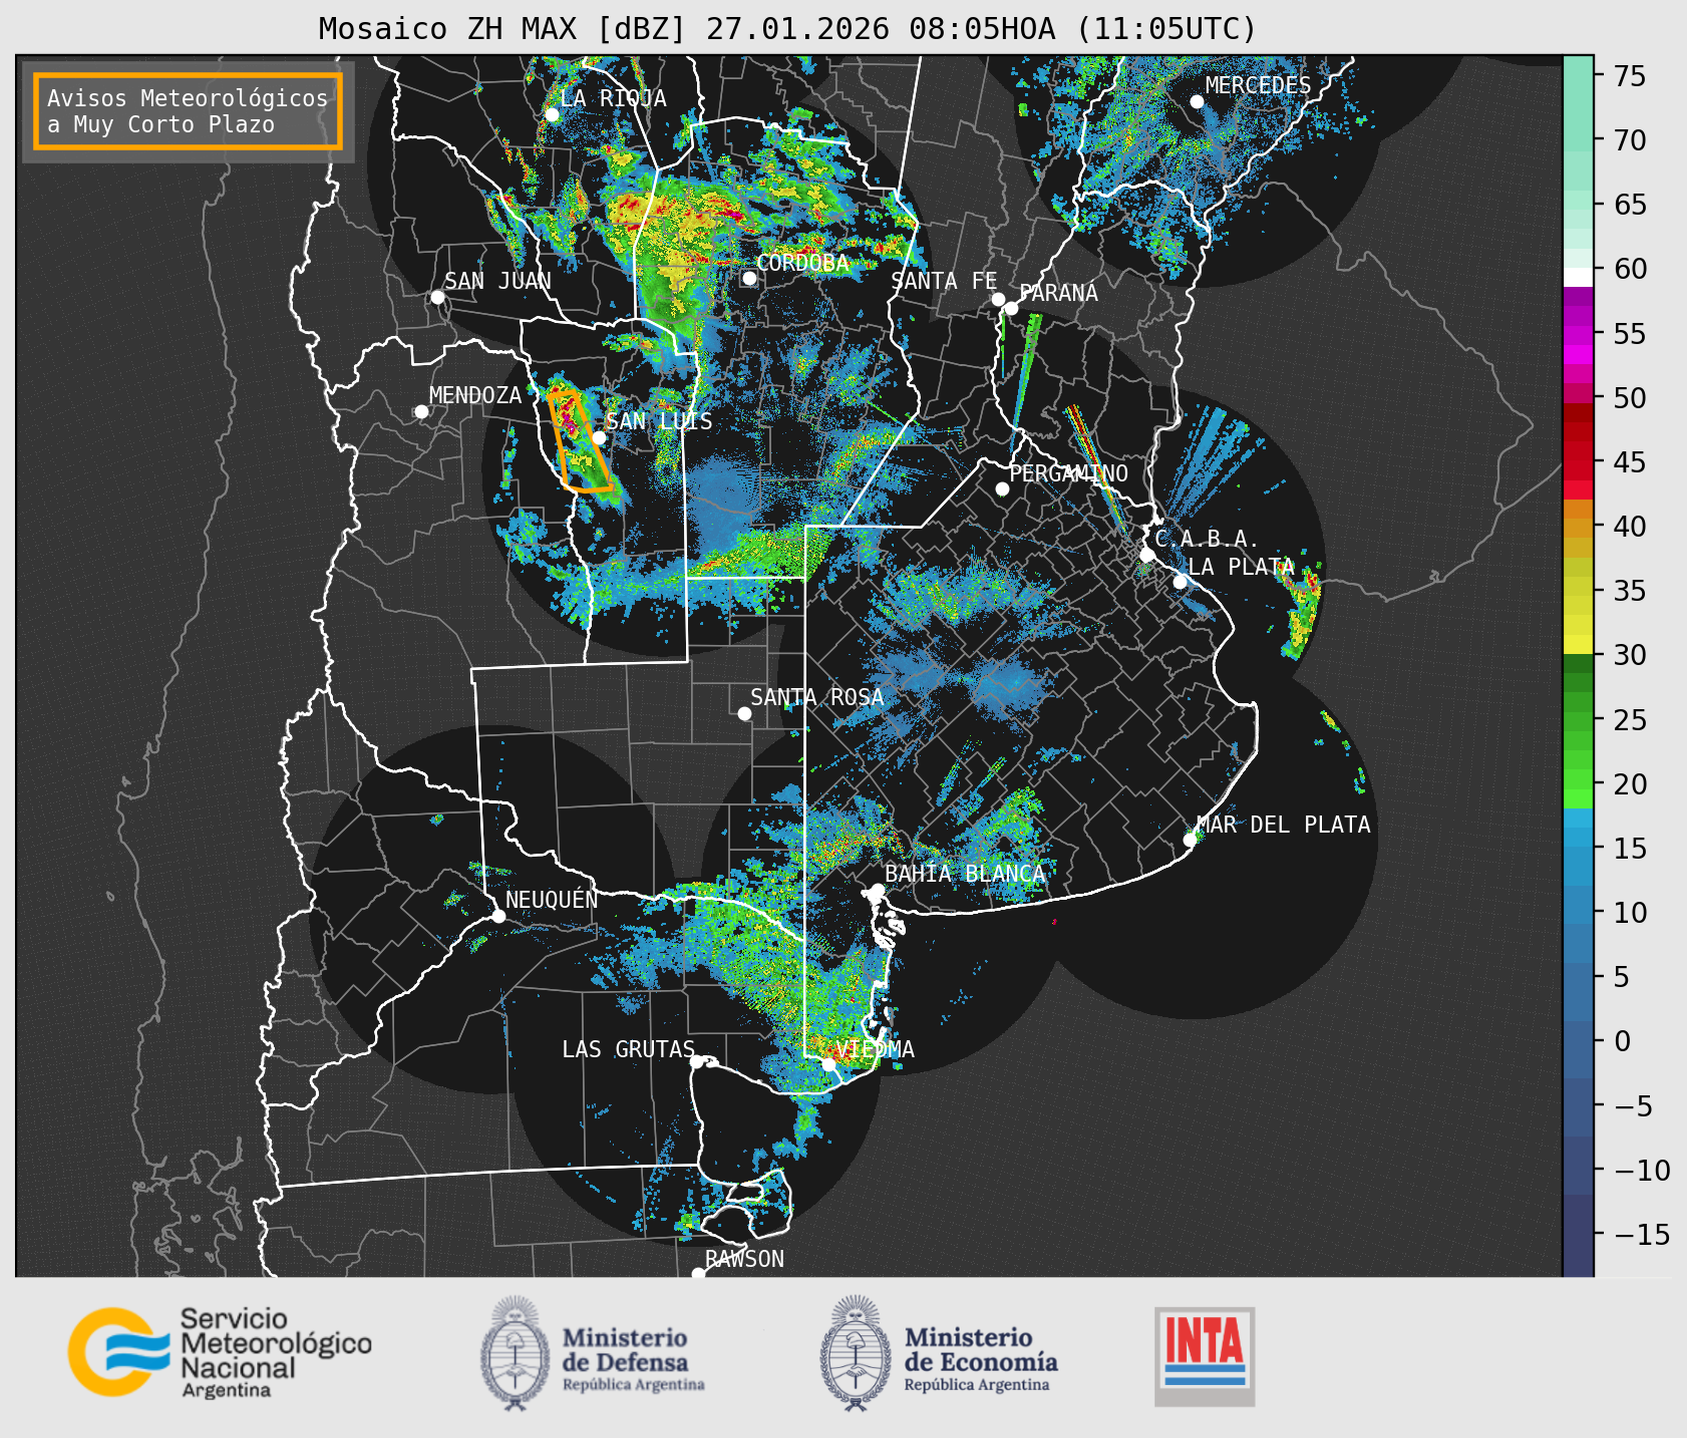This screenshot has width=1687, height=1438.
Task: Click the CORDOBA label text
Action: point(802,263)
